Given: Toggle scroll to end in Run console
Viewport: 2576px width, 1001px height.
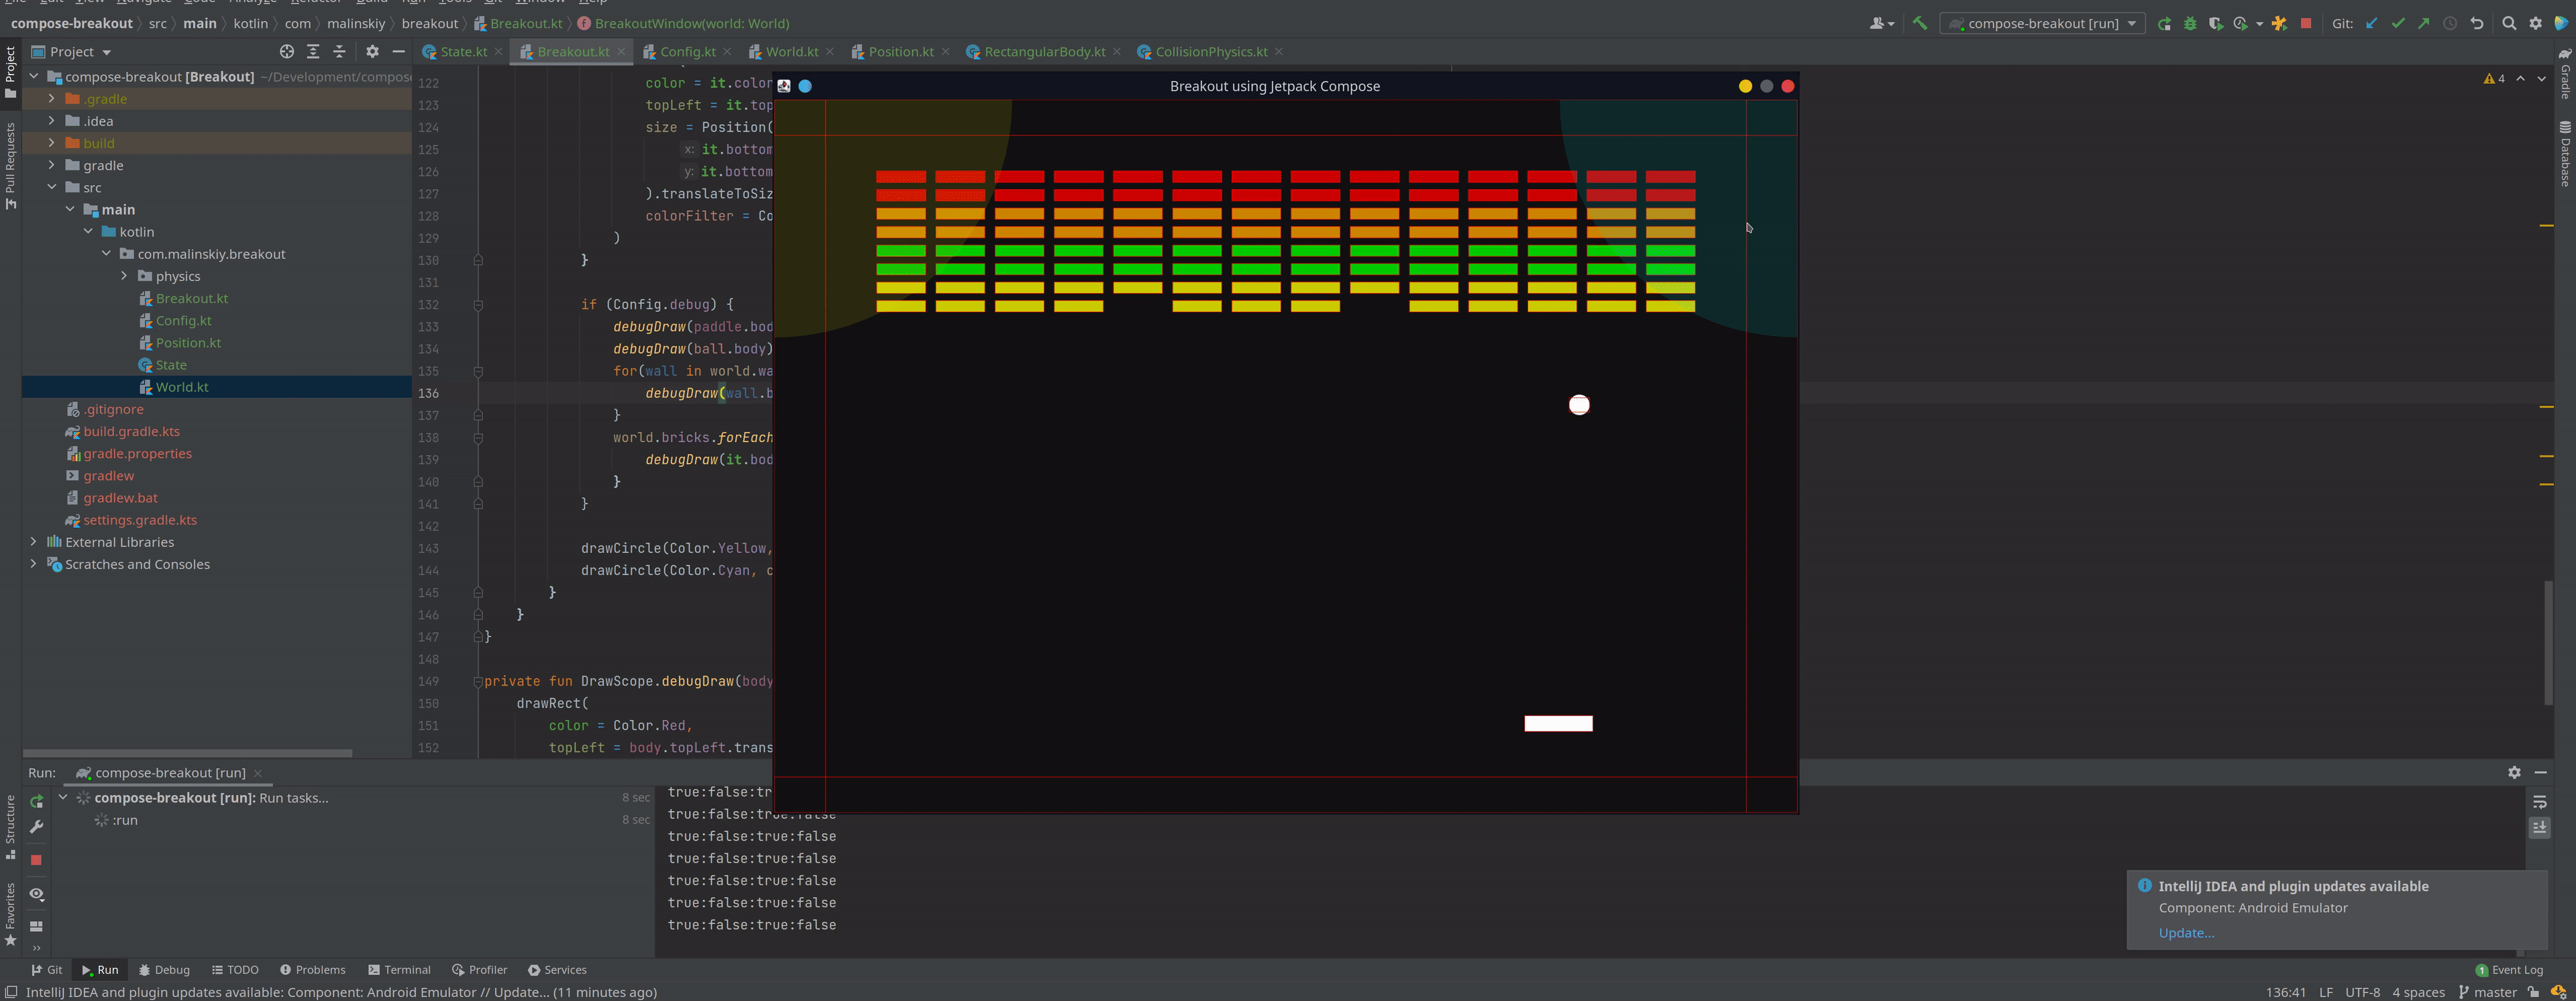Looking at the screenshot, I should [x=2539, y=827].
